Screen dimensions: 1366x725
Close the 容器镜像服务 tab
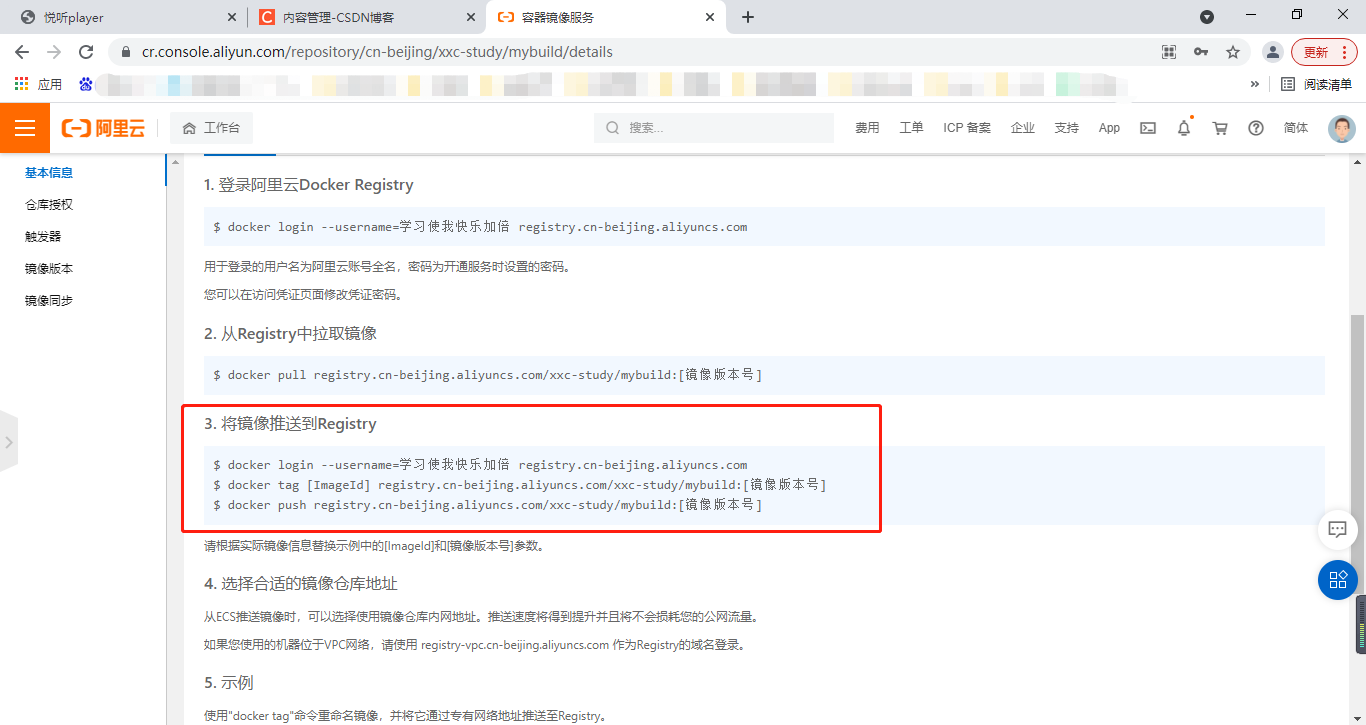[x=710, y=17]
